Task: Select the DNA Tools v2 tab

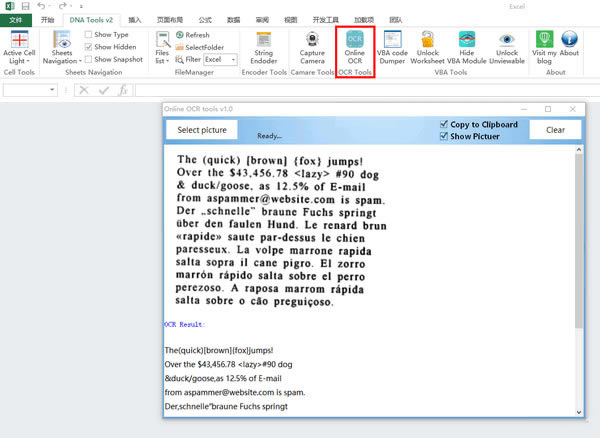Action: tap(91, 20)
